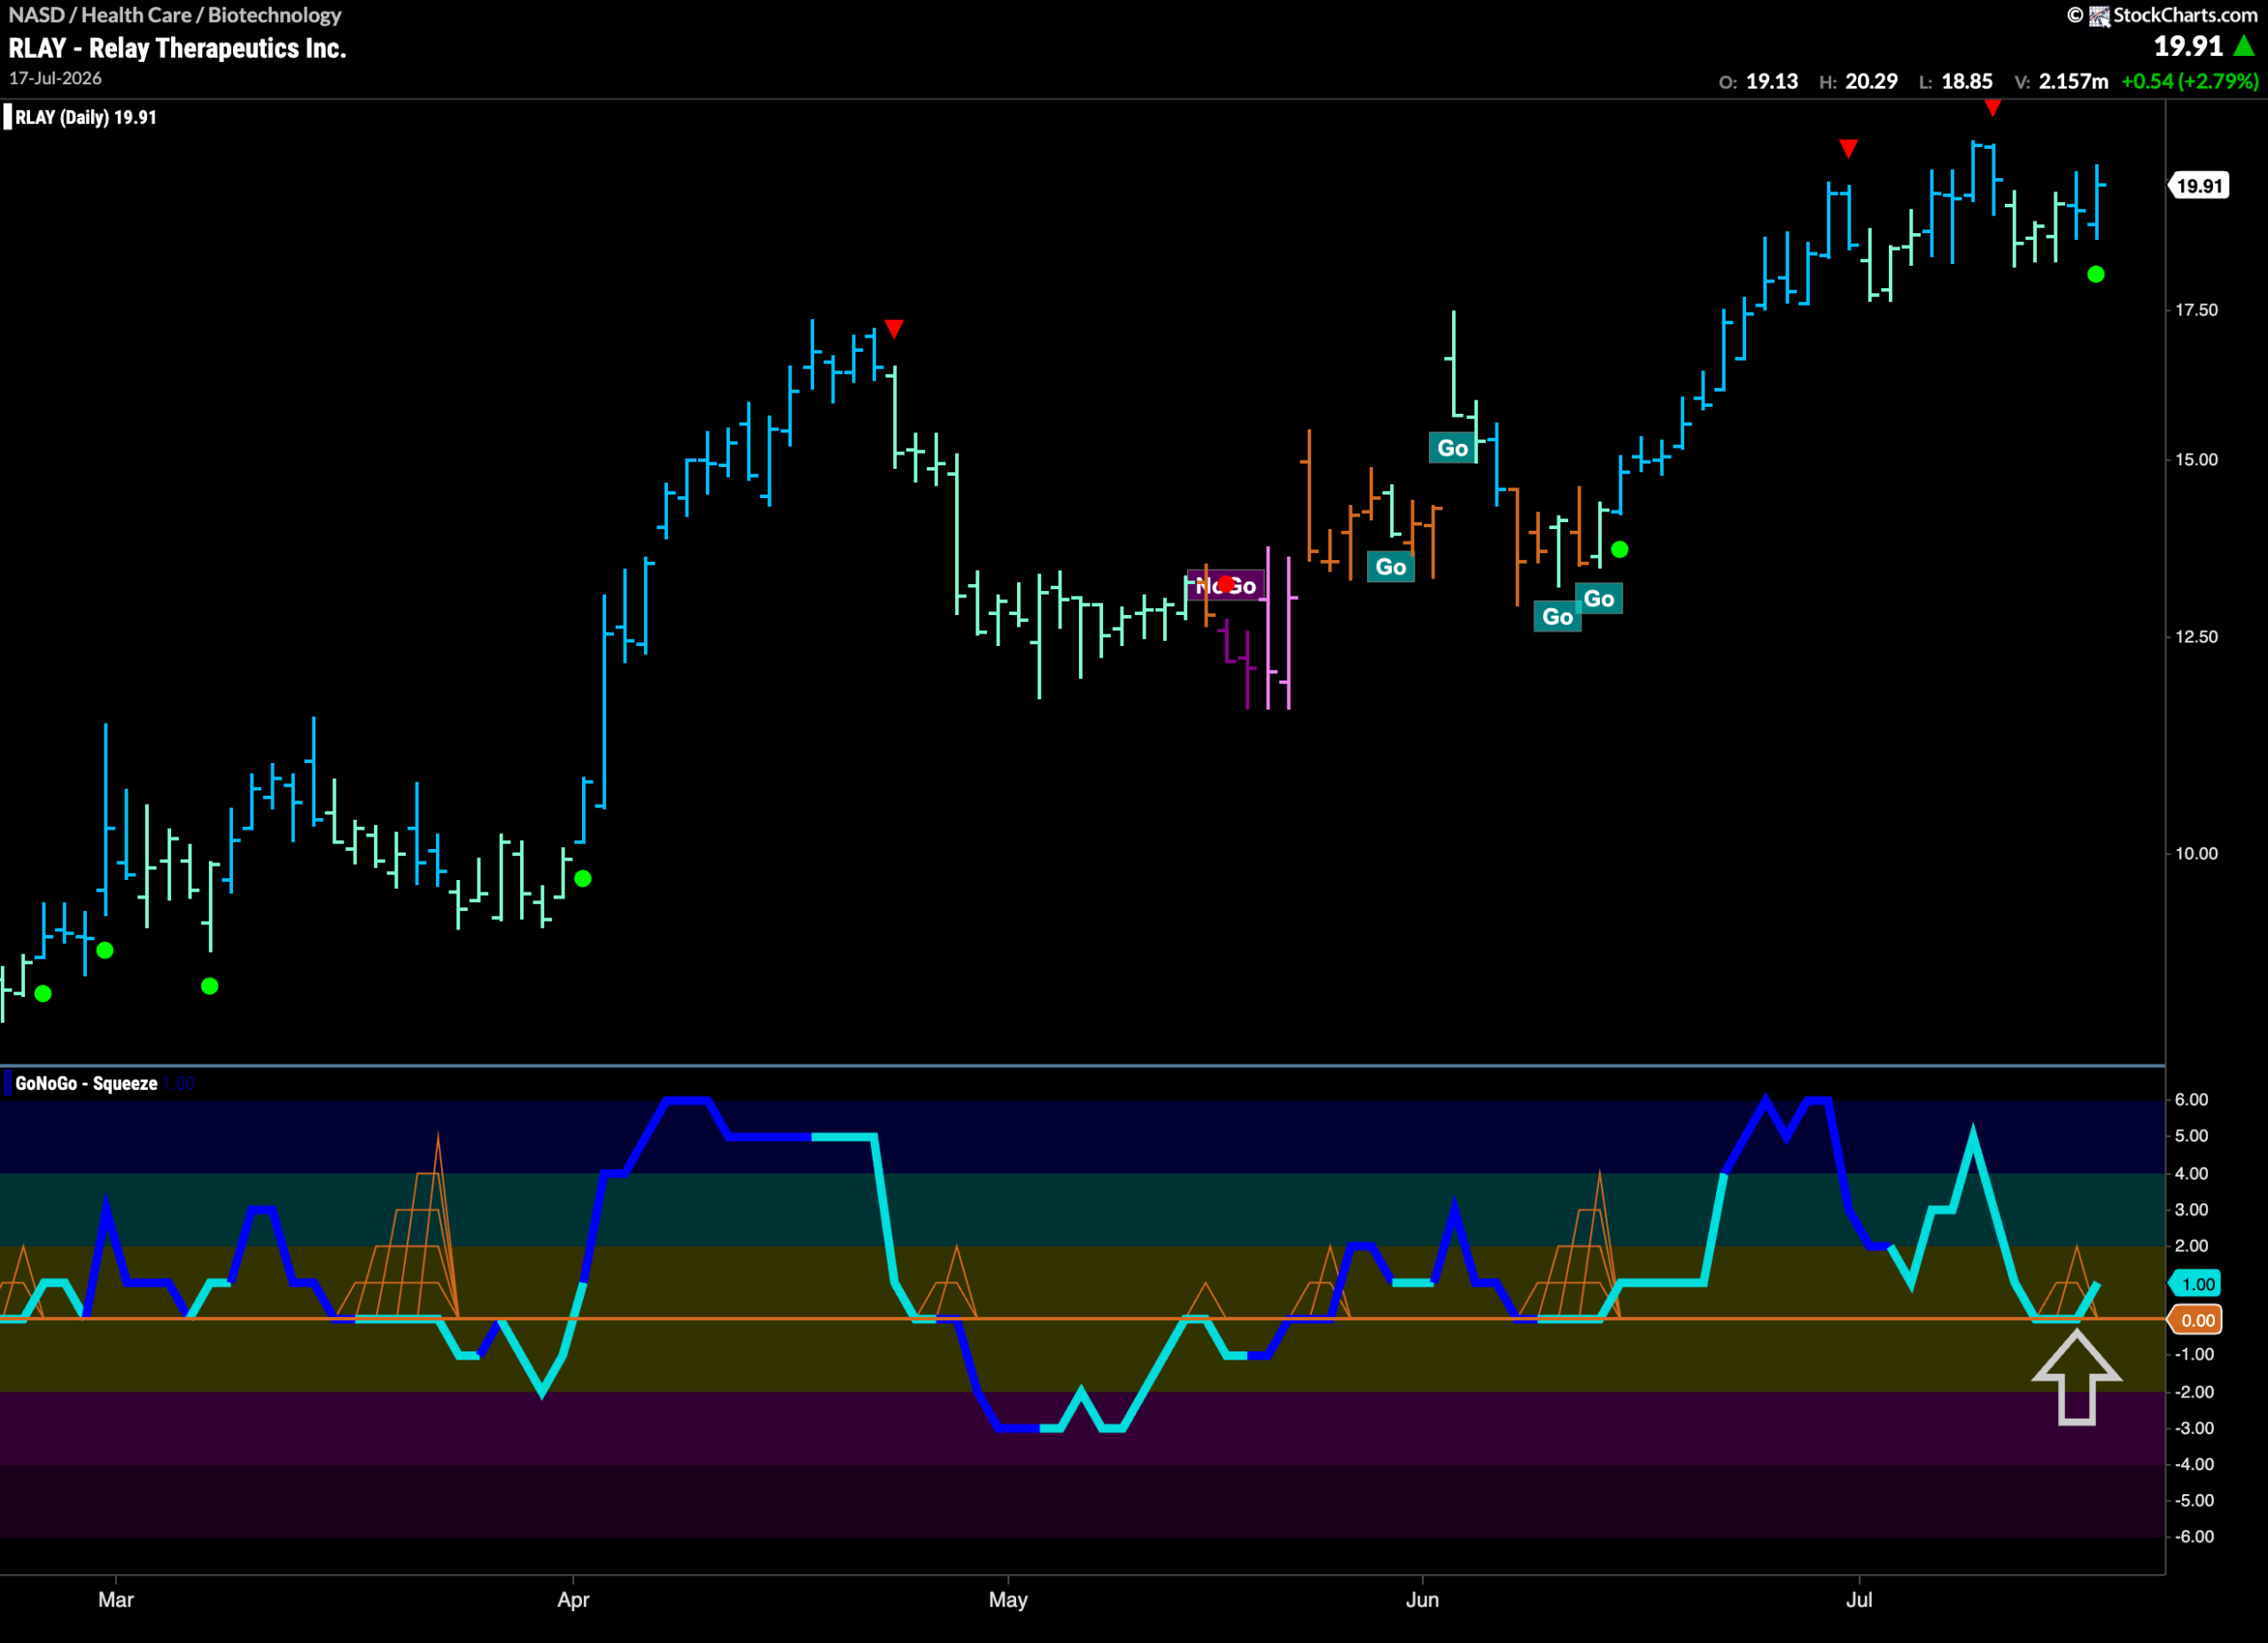The image size is (2268, 1643).
Task: Click the 4.00 oscillator axis label
Action: tap(2191, 1173)
